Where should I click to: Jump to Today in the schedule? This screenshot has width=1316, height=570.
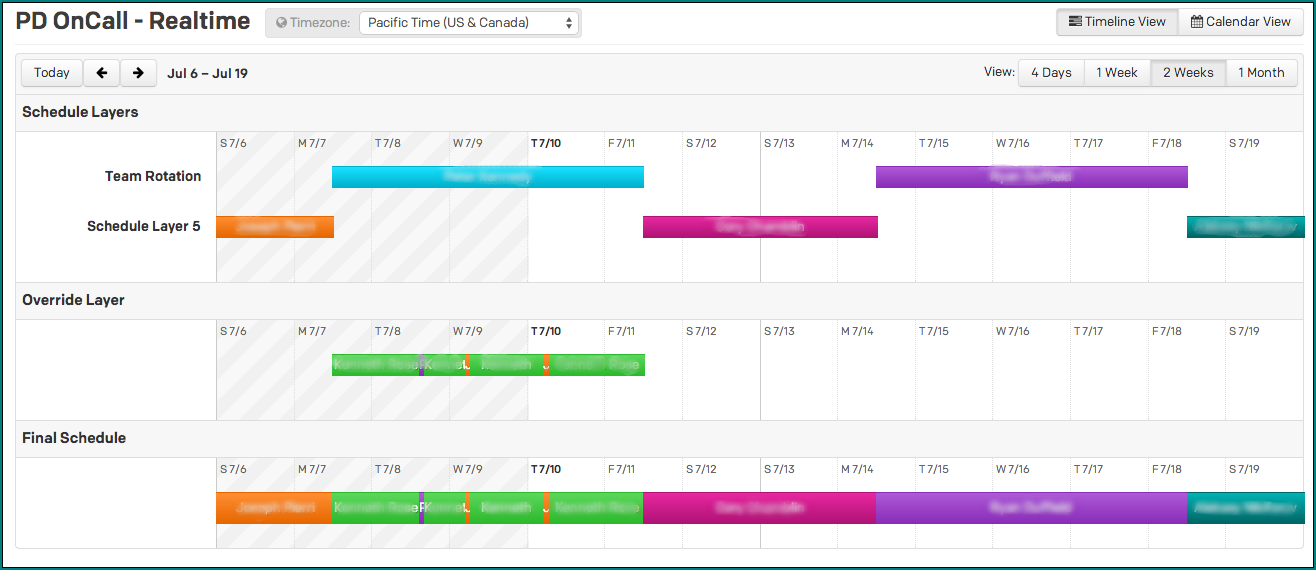point(52,73)
